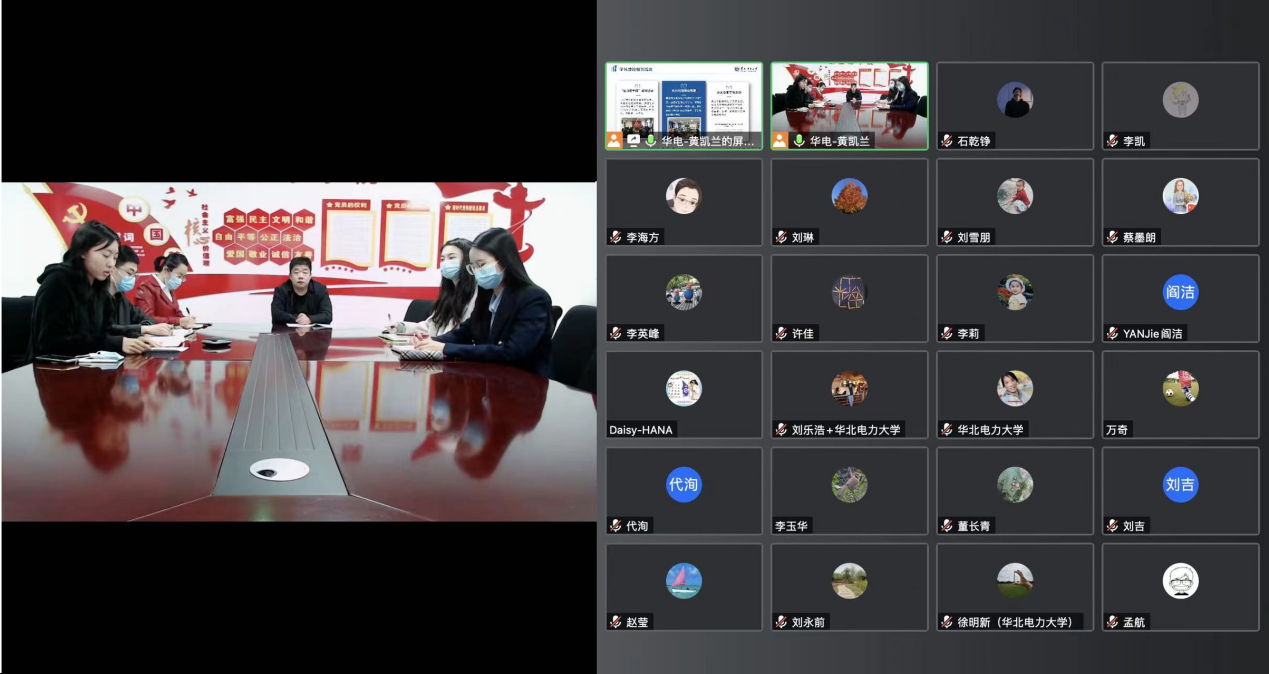
Task: Click the green microphone icon on 华电-黄凯兰 video tile
Action: tap(798, 141)
